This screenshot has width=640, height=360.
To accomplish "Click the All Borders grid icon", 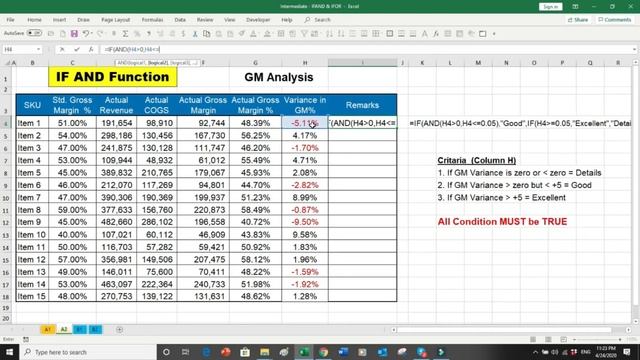I will [376, 34].
